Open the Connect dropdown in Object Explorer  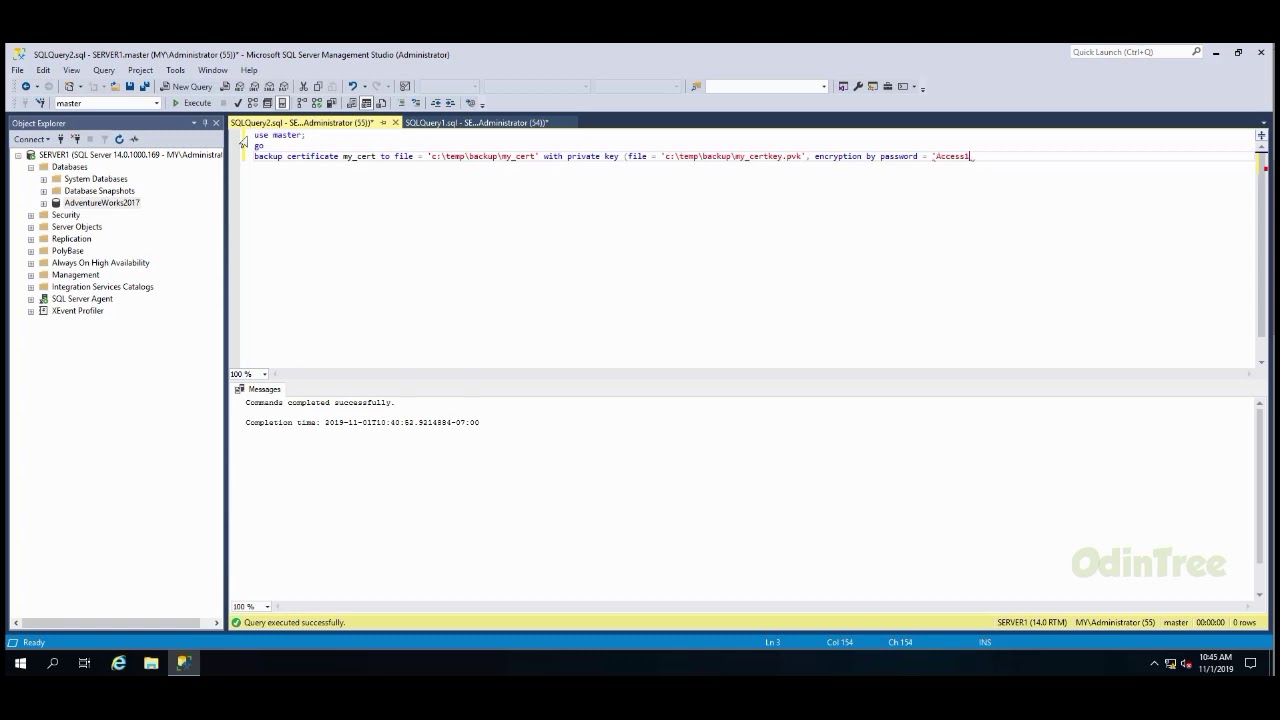[x=31, y=139]
